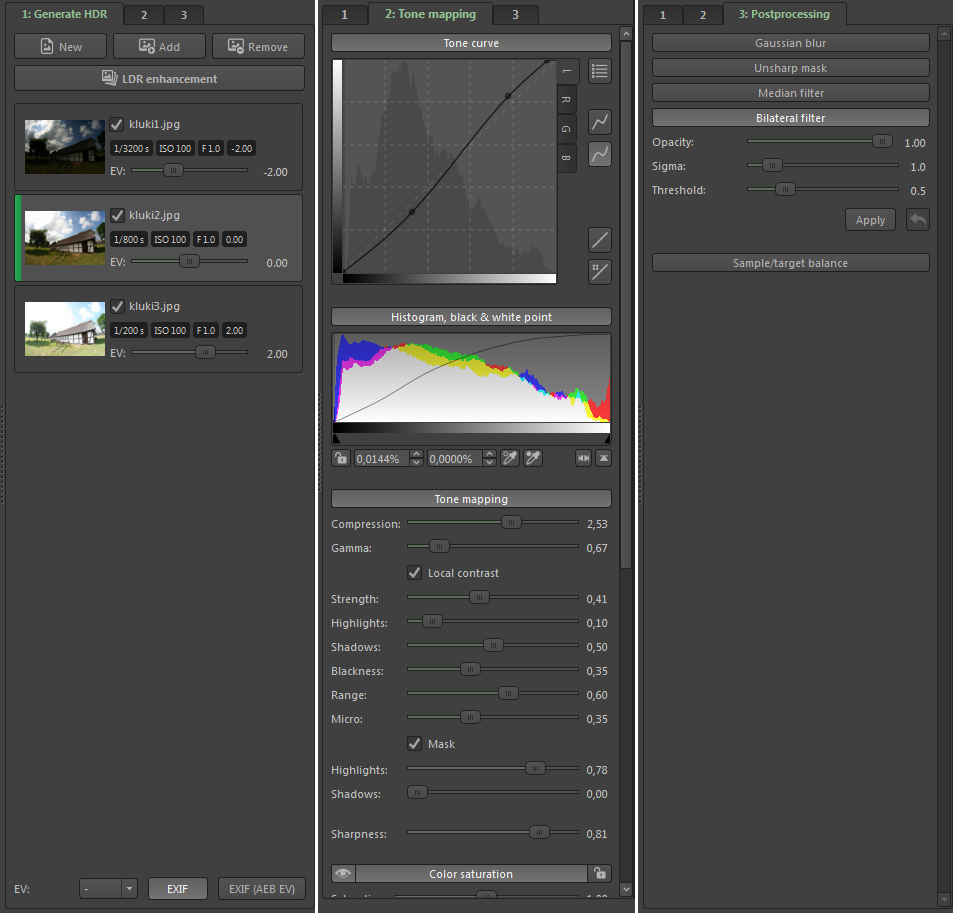
Task: Click tab 1 in the Postprocessing panel
Action: click(663, 15)
